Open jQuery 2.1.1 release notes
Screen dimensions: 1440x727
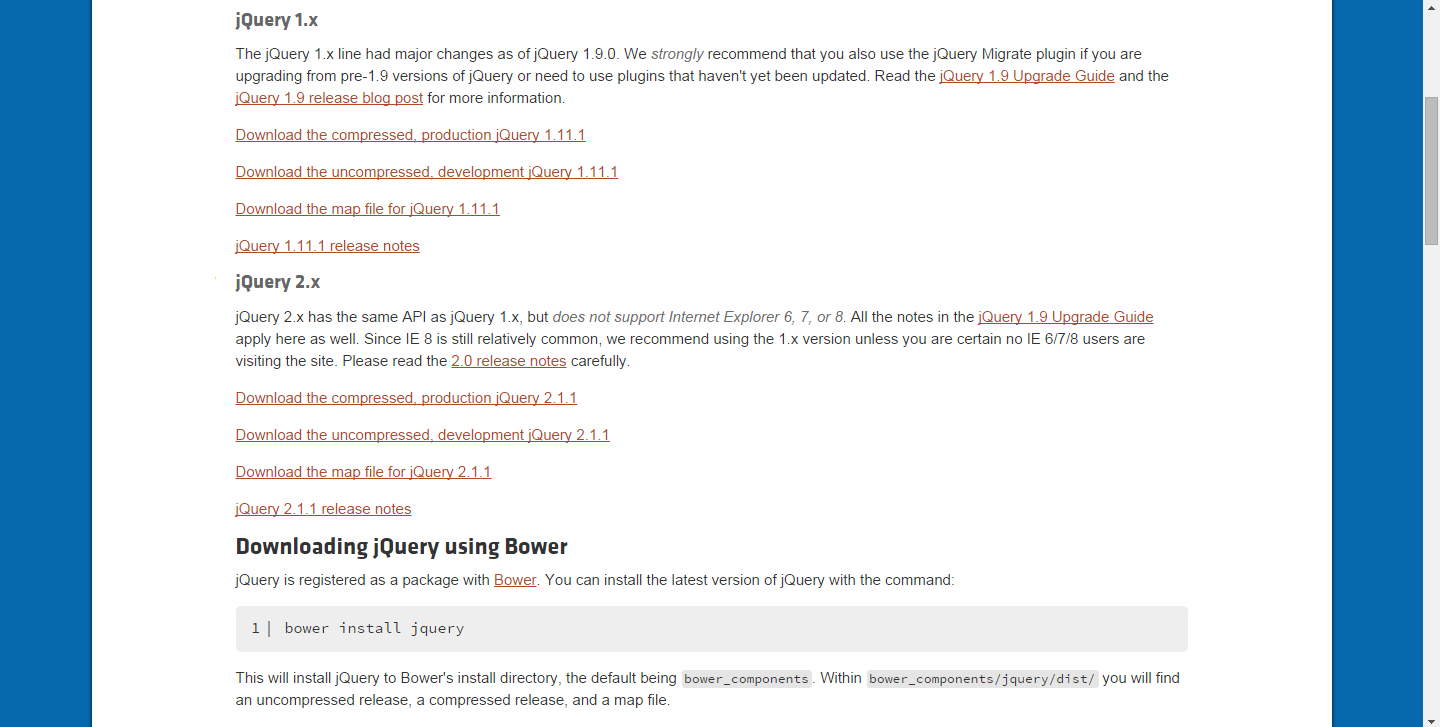pos(323,509)
